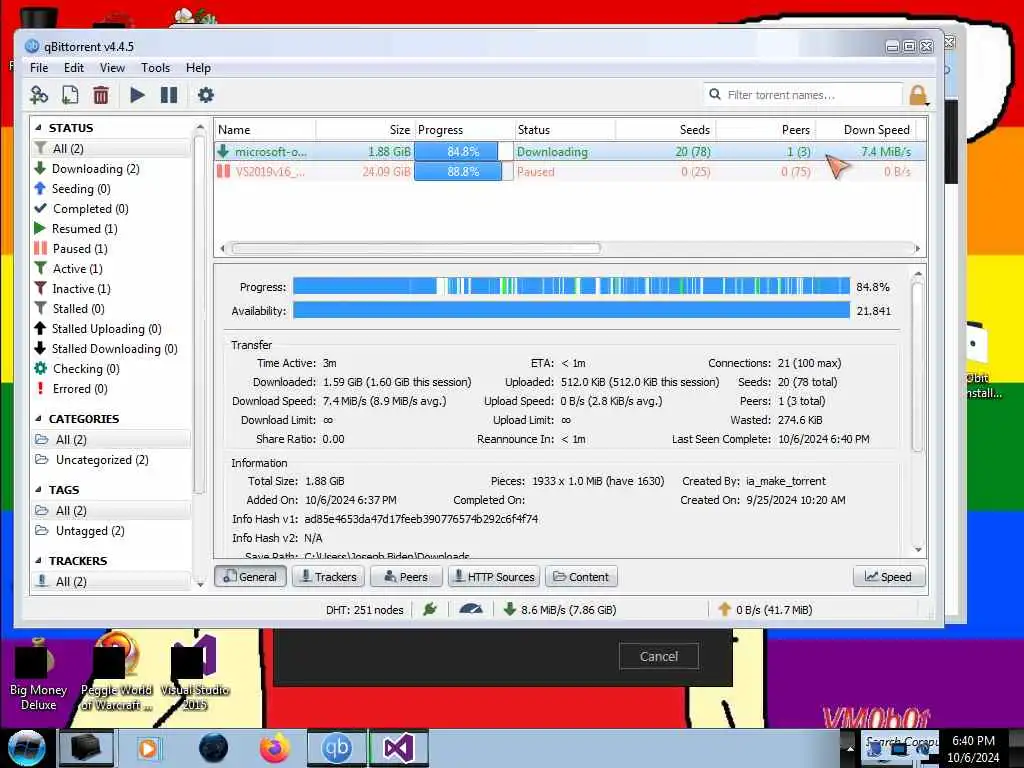Open the View menu
This screenshot has width=1024, height=768.
click(112, 68)
